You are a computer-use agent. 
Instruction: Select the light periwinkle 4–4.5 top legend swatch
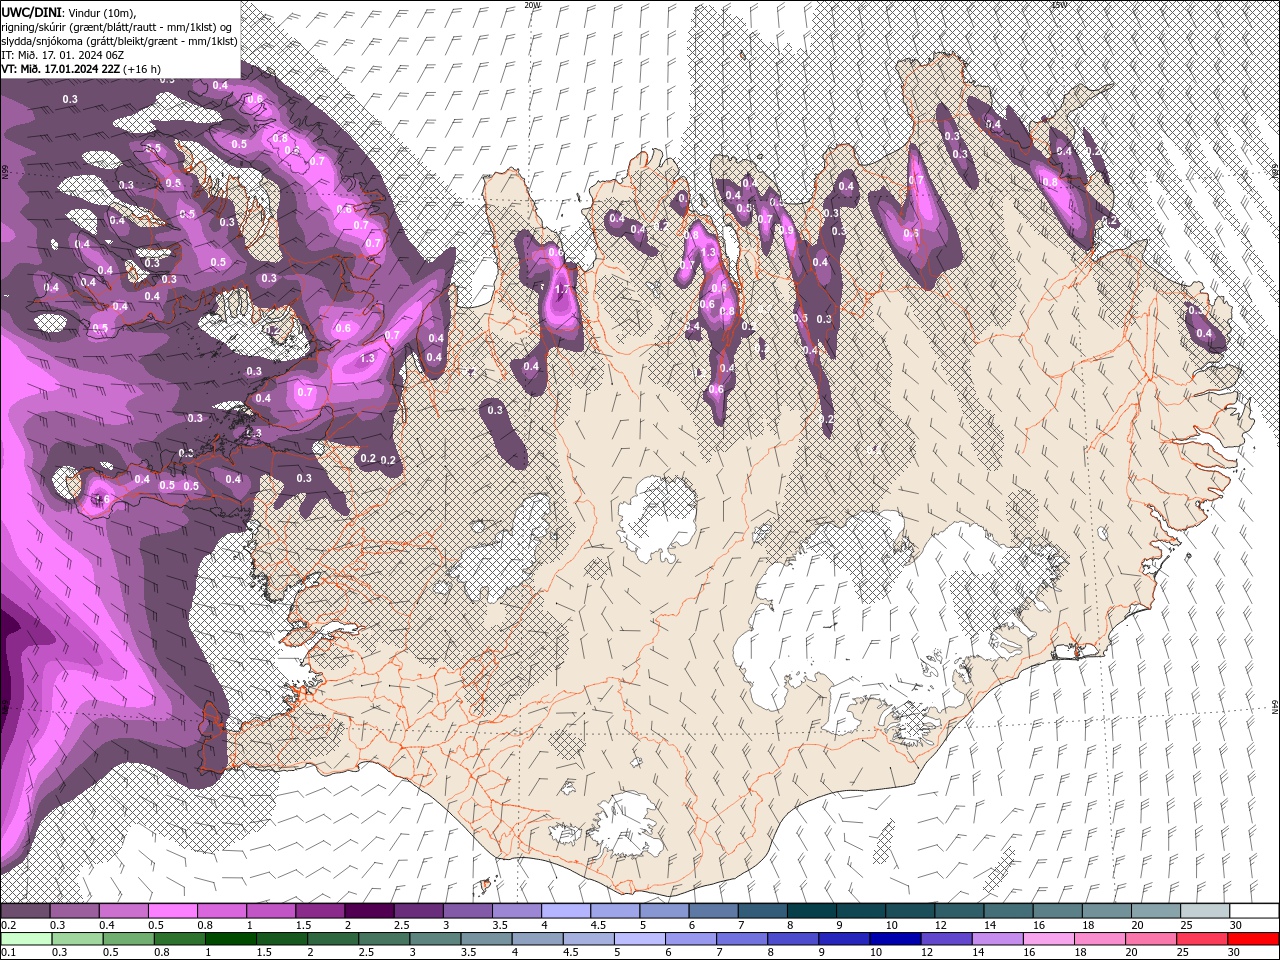(x=566, y=911)
